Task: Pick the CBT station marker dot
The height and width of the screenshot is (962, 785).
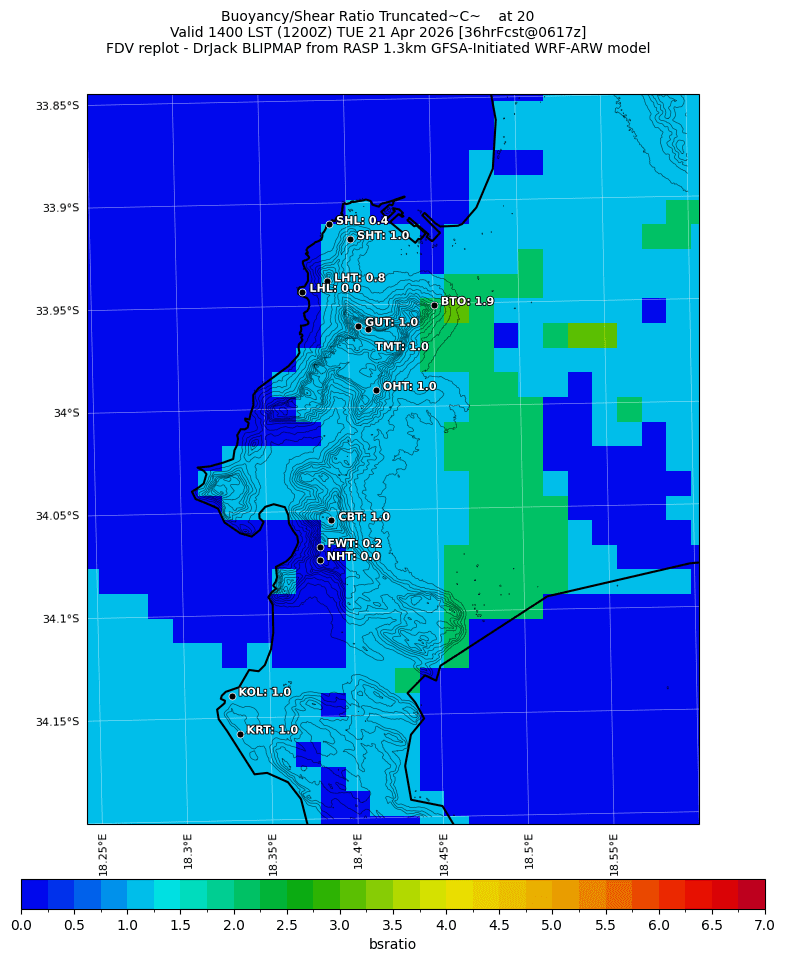Action: click(x=331, y=520)
